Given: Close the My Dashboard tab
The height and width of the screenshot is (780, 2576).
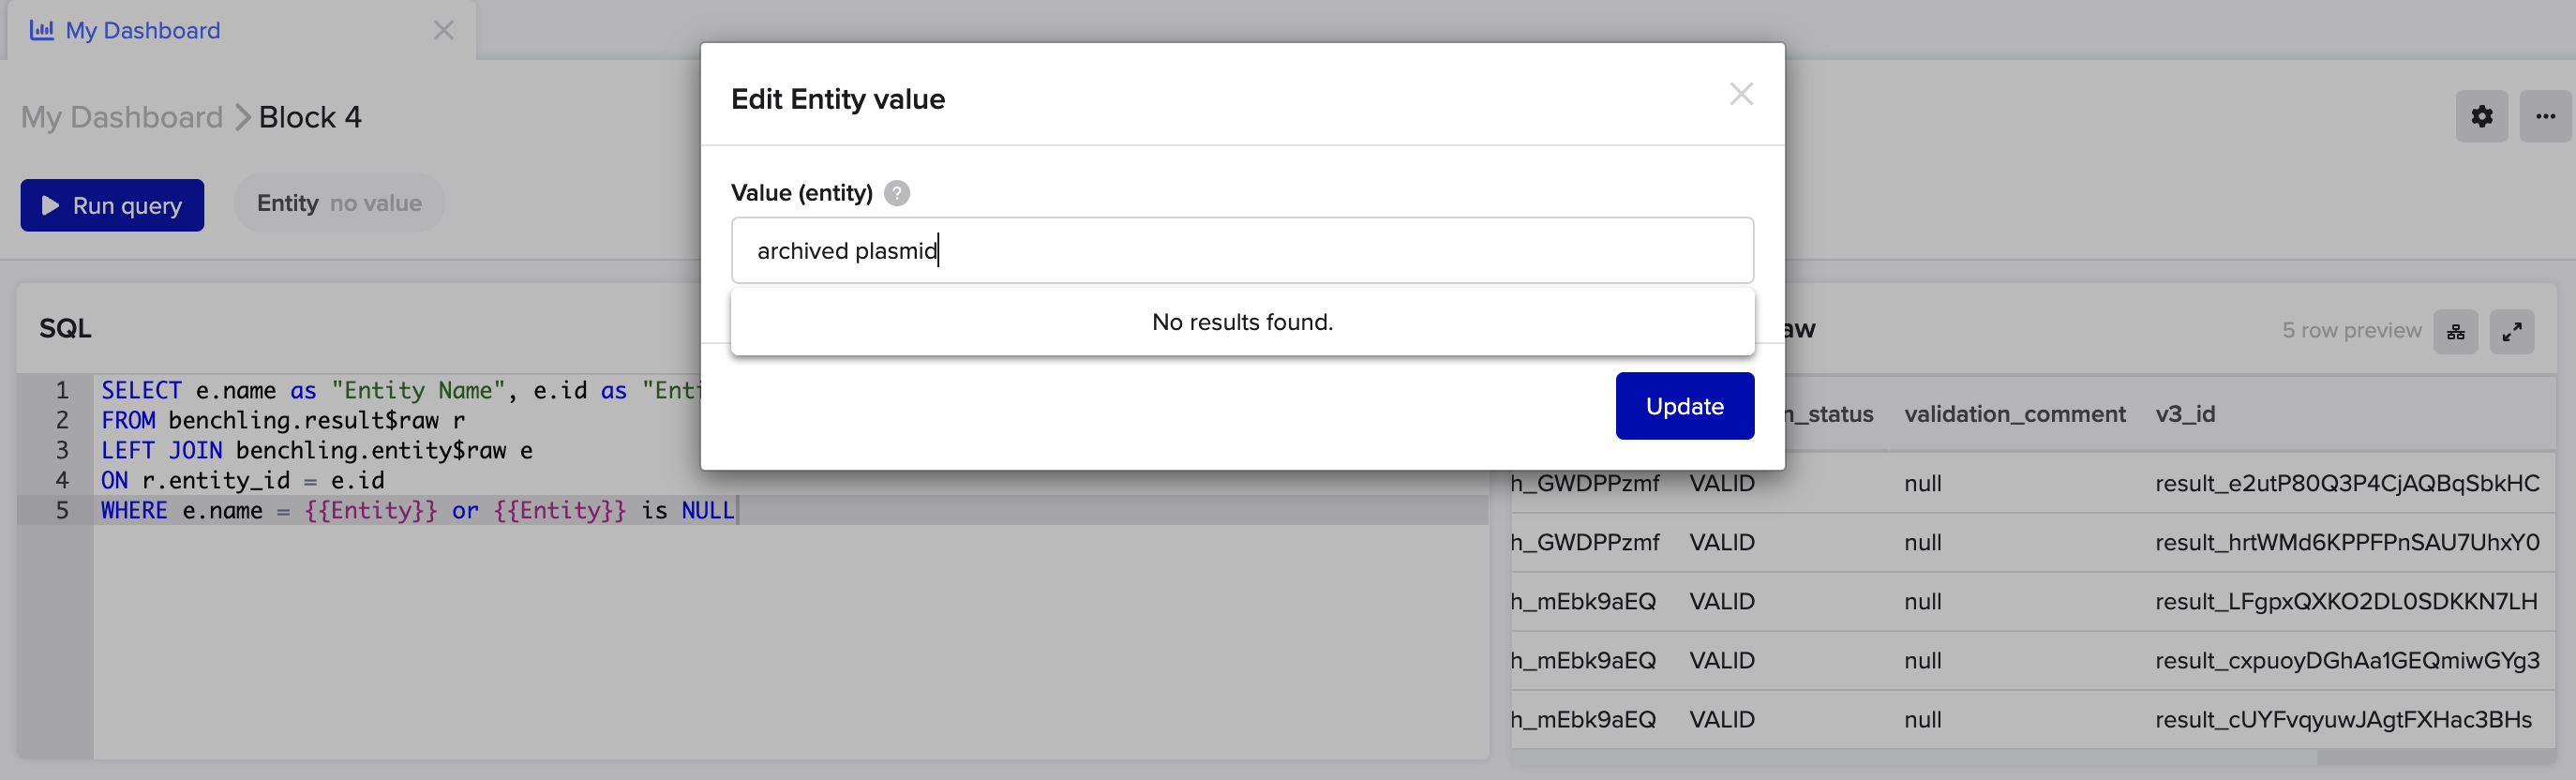Looking at the screenshot, I should [x=444, y=31].
